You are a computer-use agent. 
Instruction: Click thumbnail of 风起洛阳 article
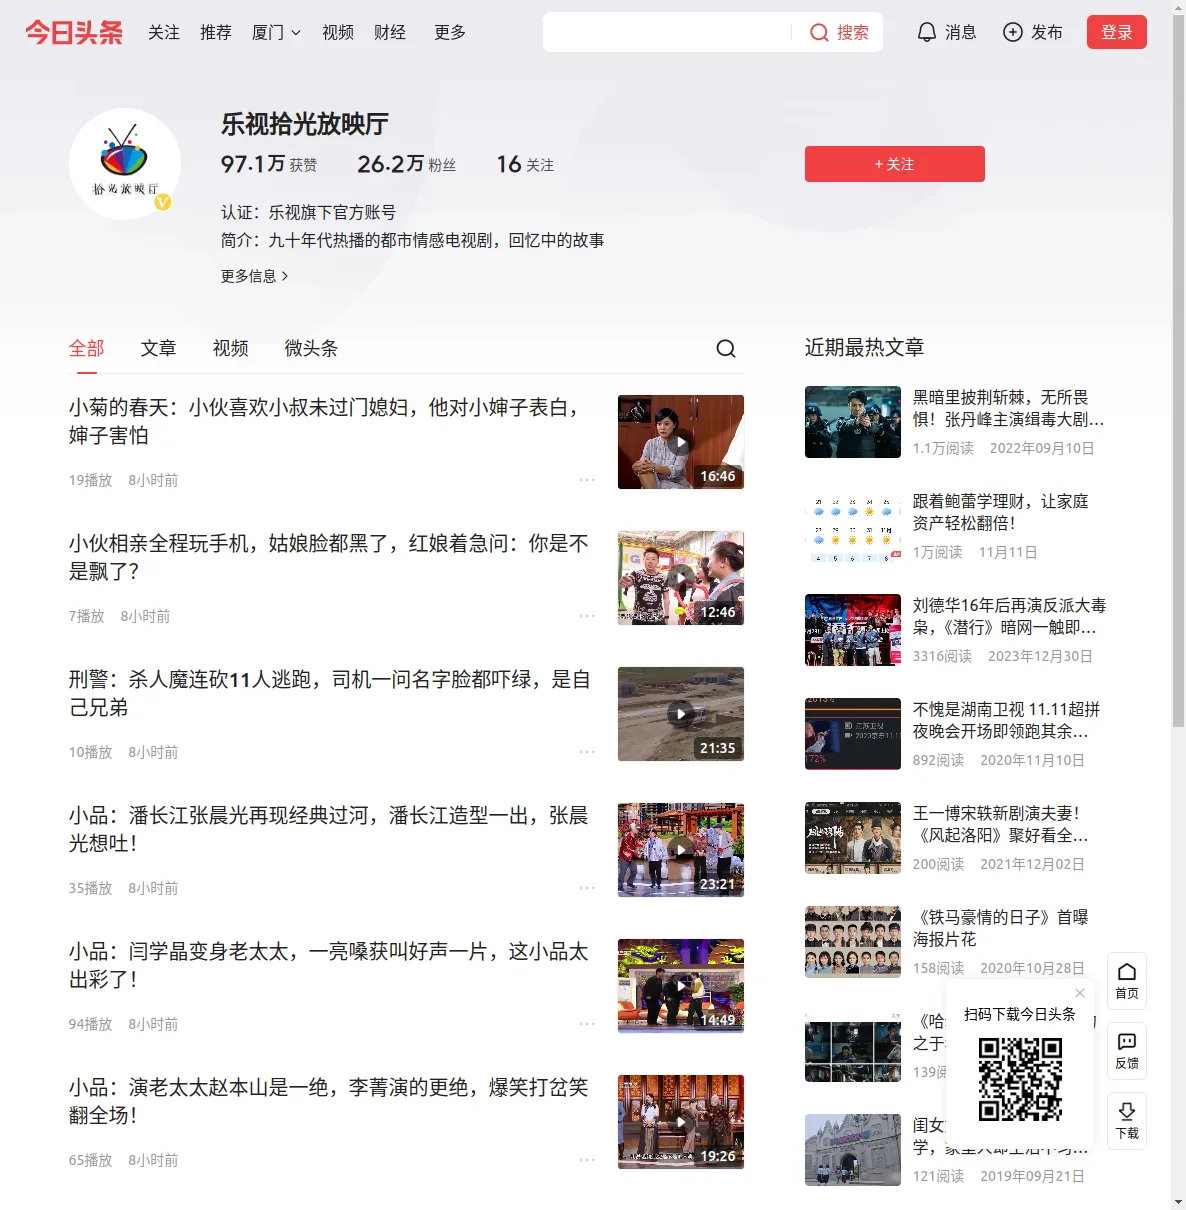853,838
